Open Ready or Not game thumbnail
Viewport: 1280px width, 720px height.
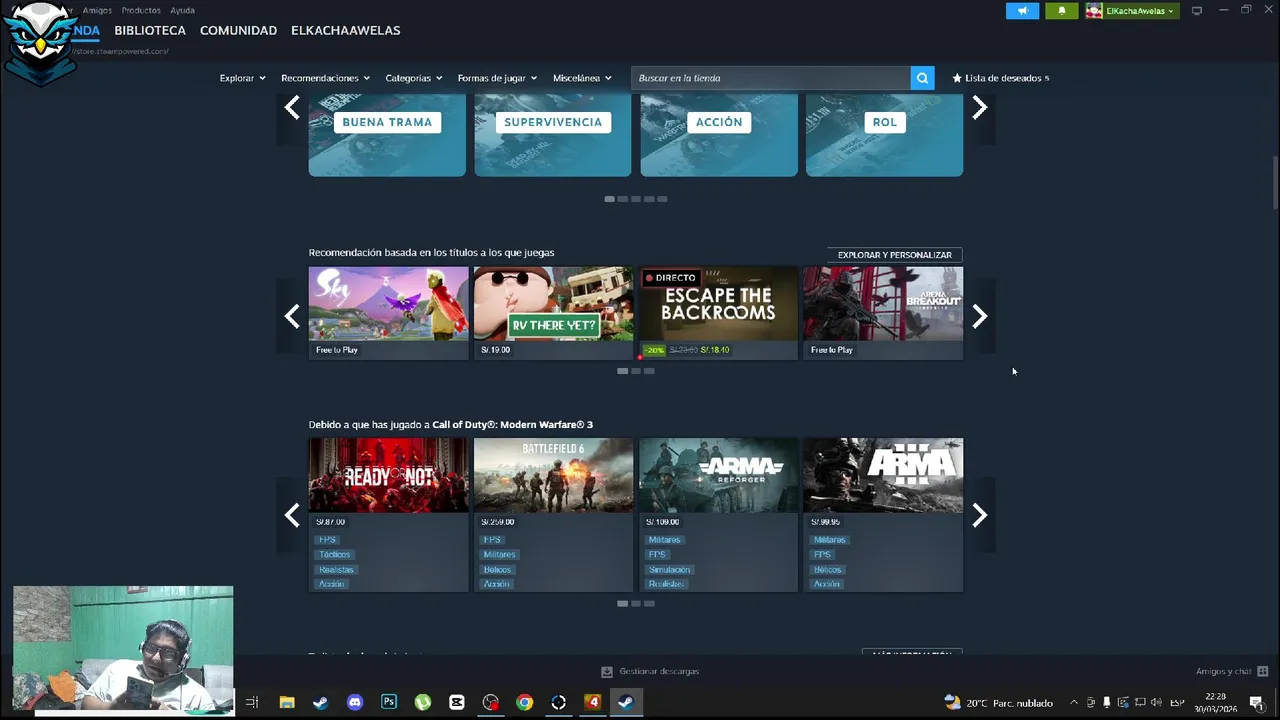[388, 475]
